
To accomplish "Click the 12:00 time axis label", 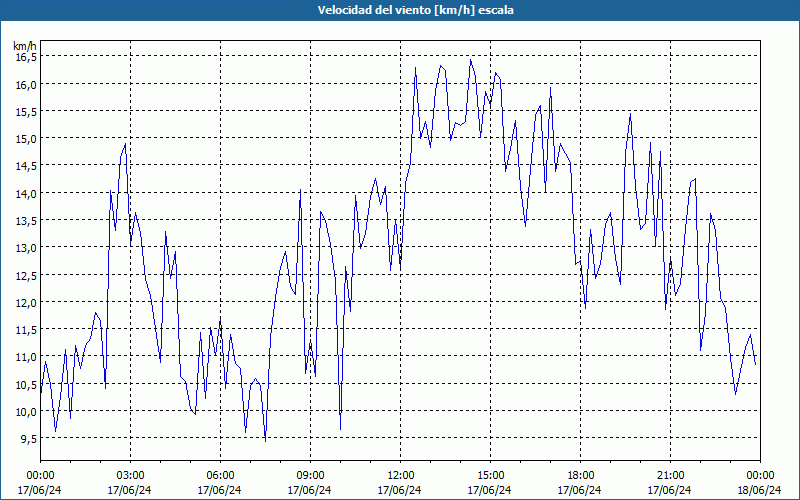I will coord(401,476).
